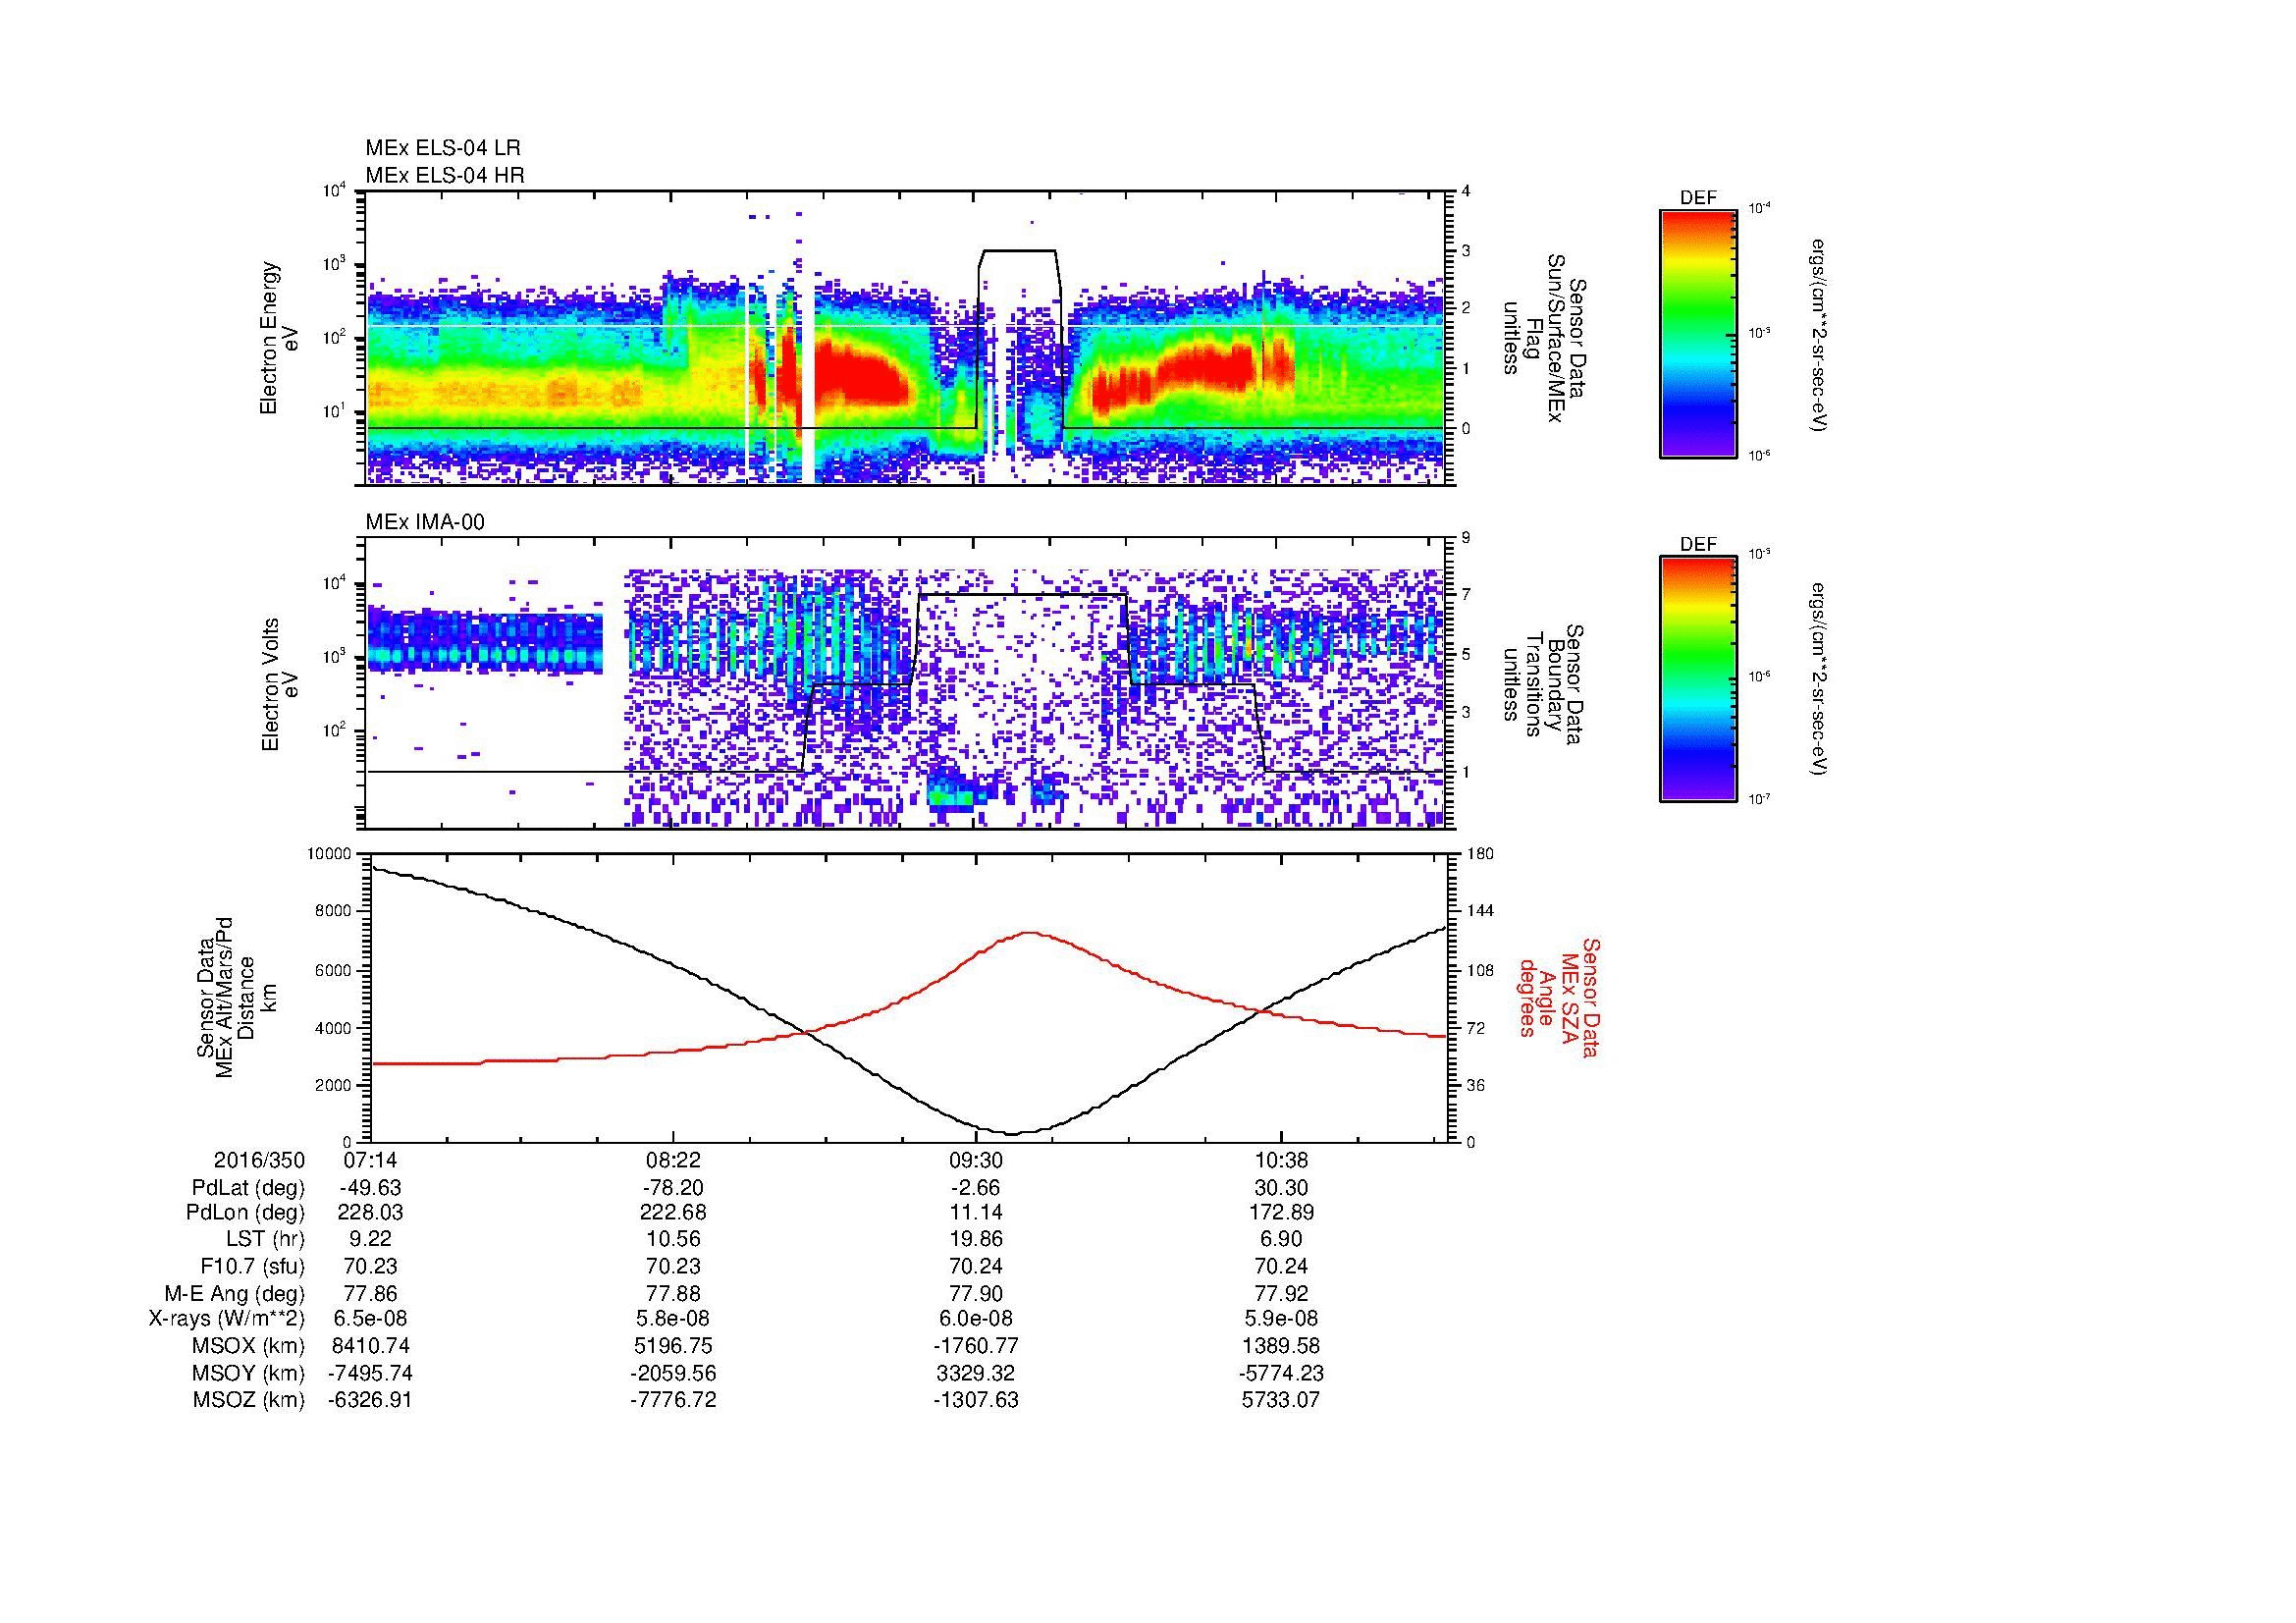Click the 'Boundary Transitions' axis label

(1545, 685)
